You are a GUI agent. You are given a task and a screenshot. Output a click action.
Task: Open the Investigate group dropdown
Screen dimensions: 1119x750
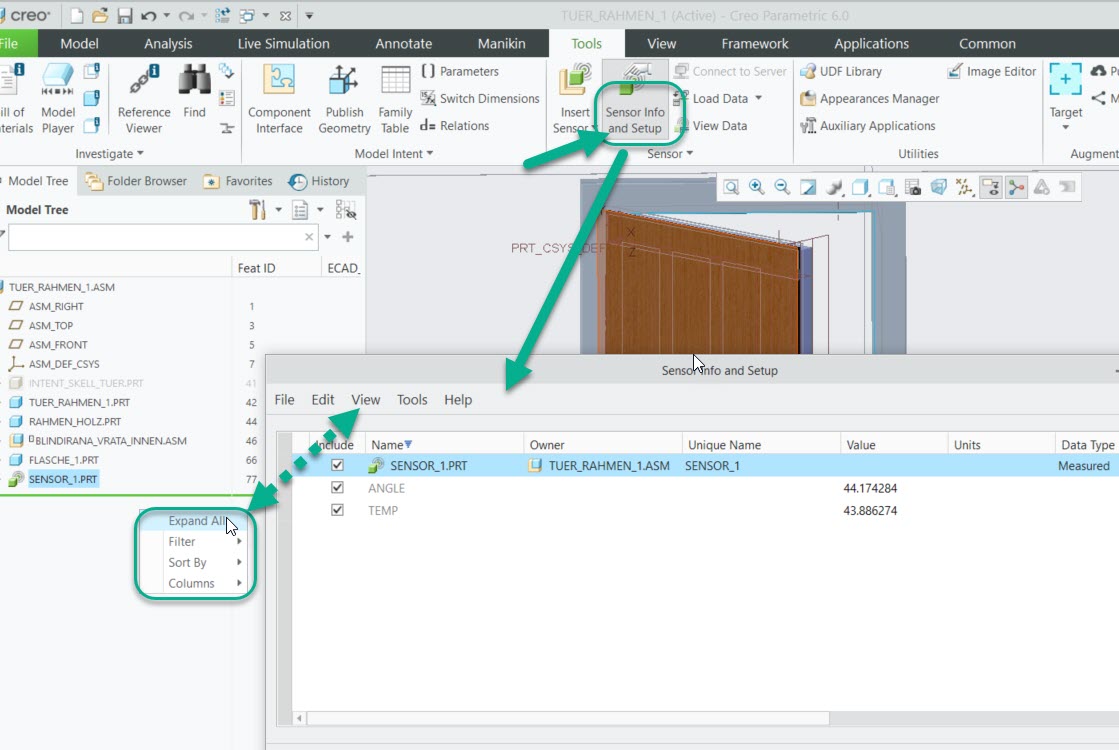(109, 153)
